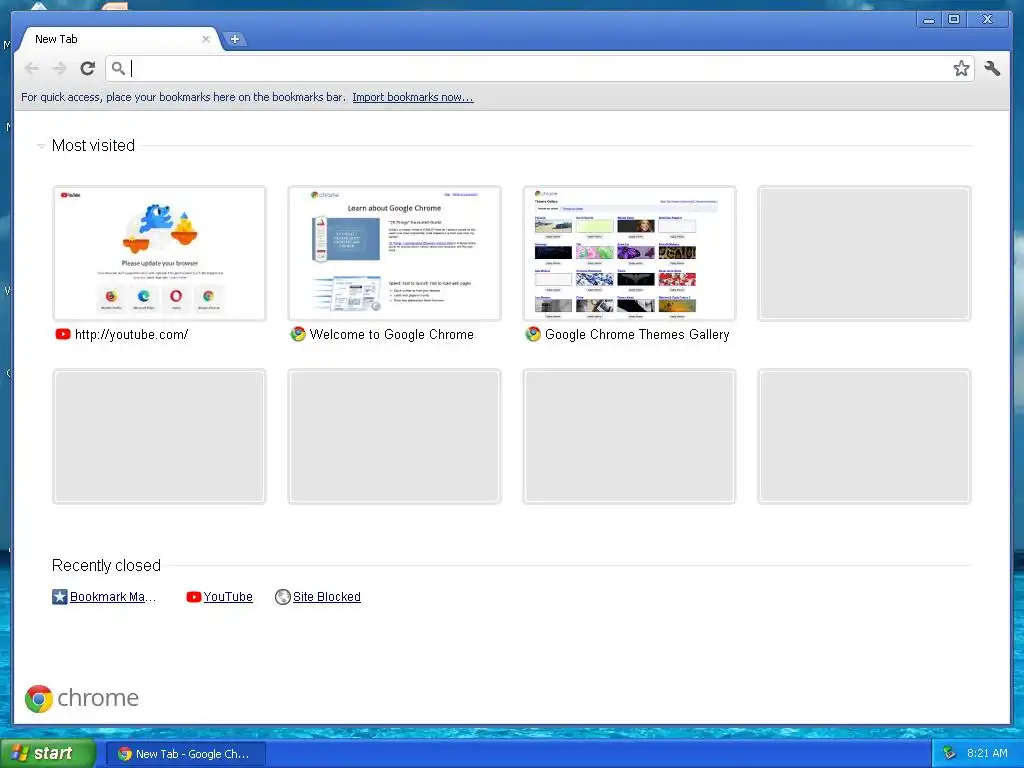The width and height of the screenshot is (1024, 768).
Task: Click the Chrome favicon beside Themes Gallery
Action: pyautogui.click(x=533, y=334)
